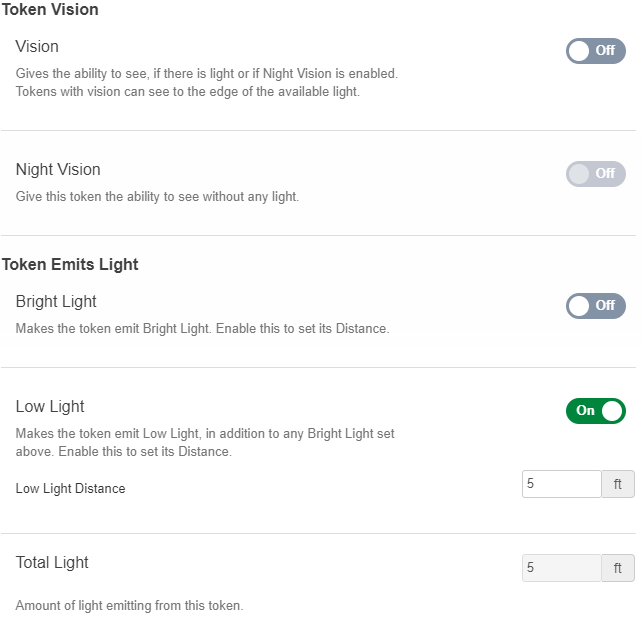Turn on the Vision toggle

pos(595,50)
